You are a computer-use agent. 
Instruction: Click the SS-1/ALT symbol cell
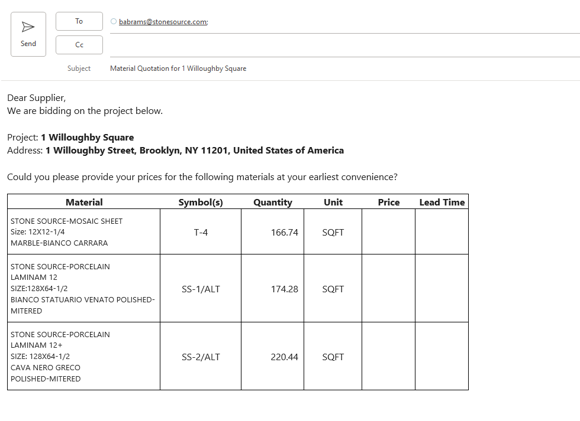201,289
